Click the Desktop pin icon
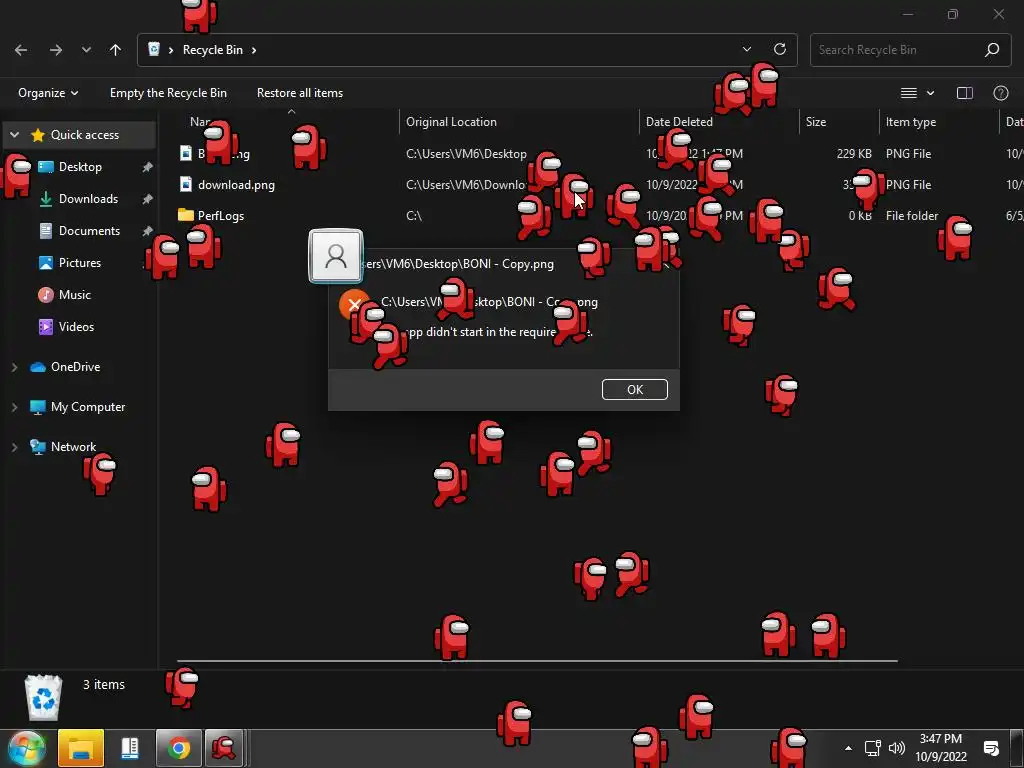1024x768 pixels. pyautogui.click(x=148, y=167)
